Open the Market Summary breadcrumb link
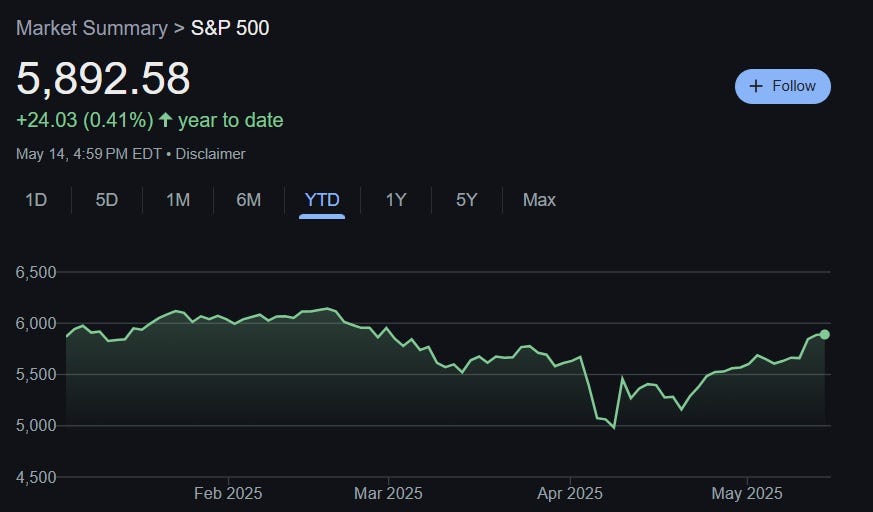 pyautogui.click(x=92, y=28)
